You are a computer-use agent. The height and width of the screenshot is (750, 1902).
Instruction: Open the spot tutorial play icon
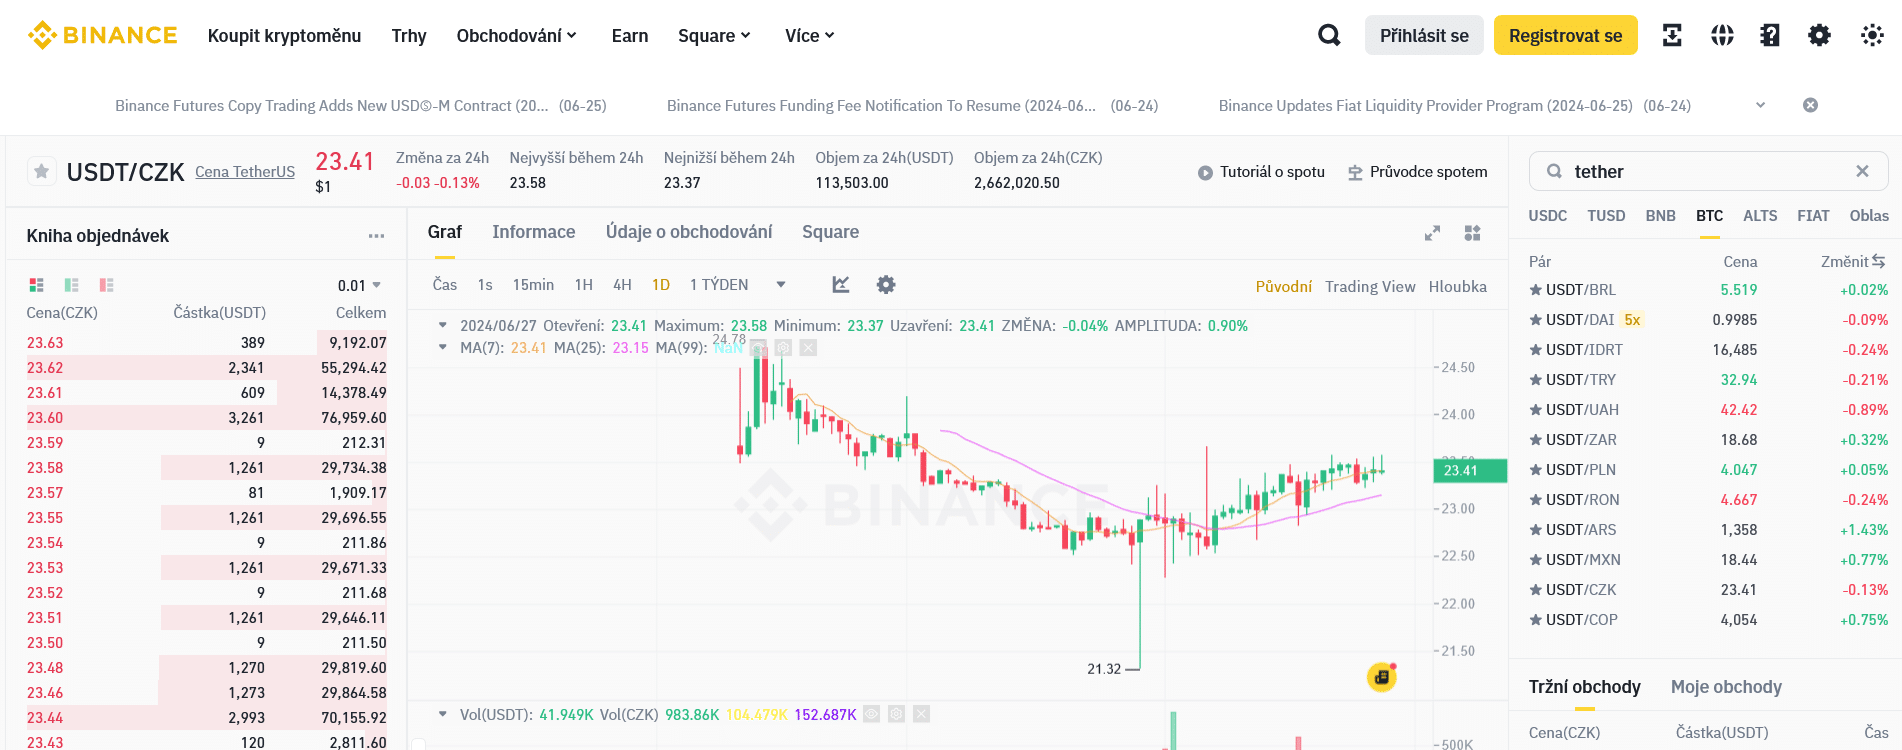tap(1205, 172)
